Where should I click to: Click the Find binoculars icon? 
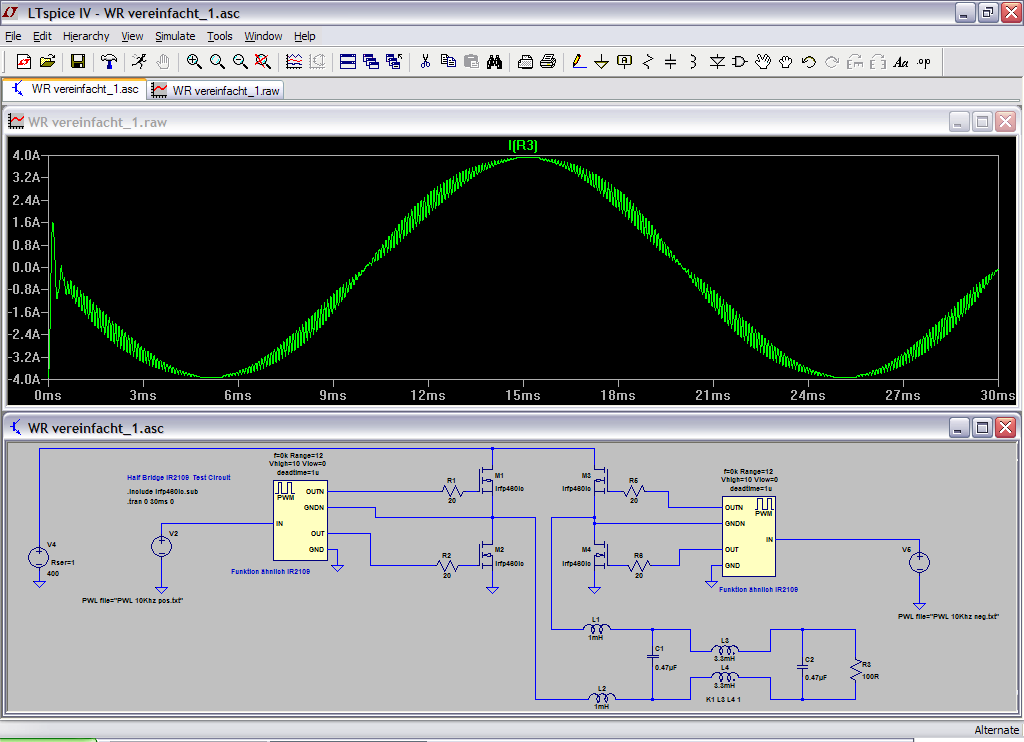(494, 61)
